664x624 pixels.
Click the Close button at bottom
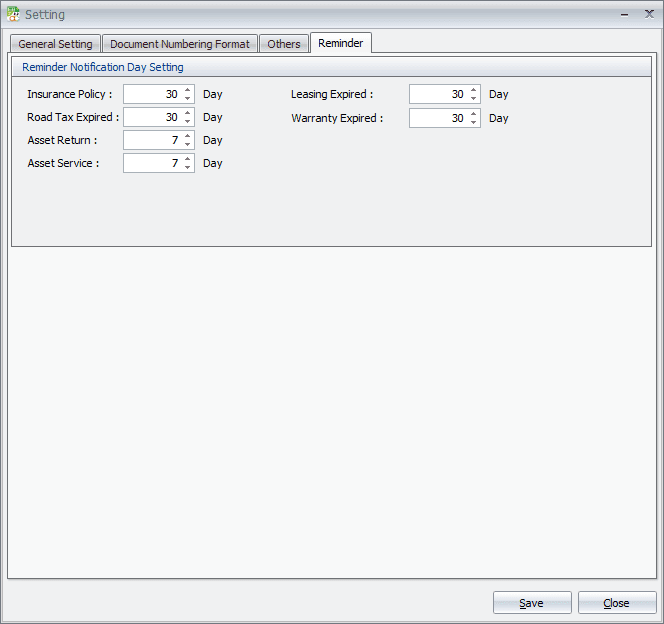[617, 603]
